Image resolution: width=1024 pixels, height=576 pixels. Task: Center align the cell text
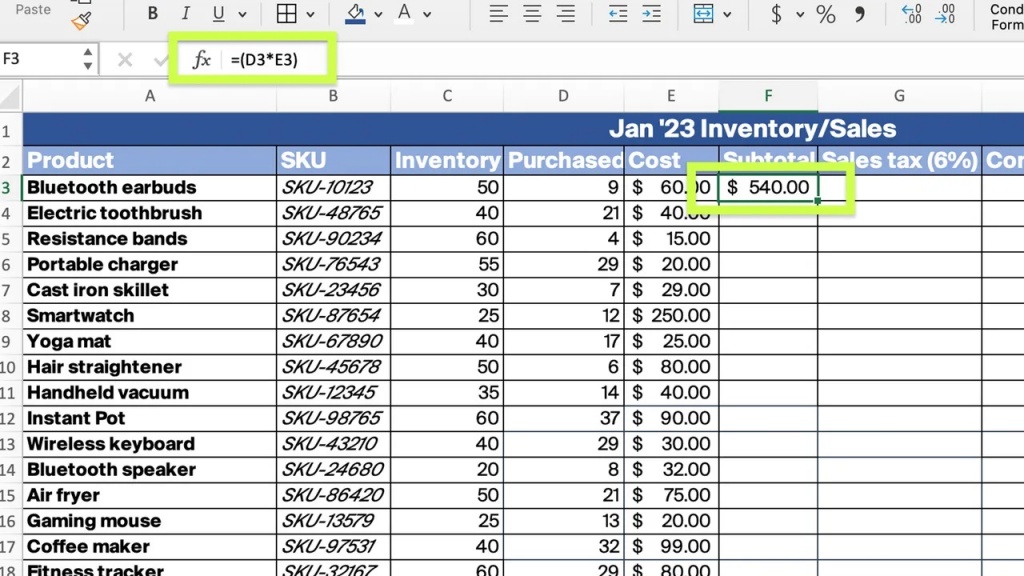click(532, 13)
